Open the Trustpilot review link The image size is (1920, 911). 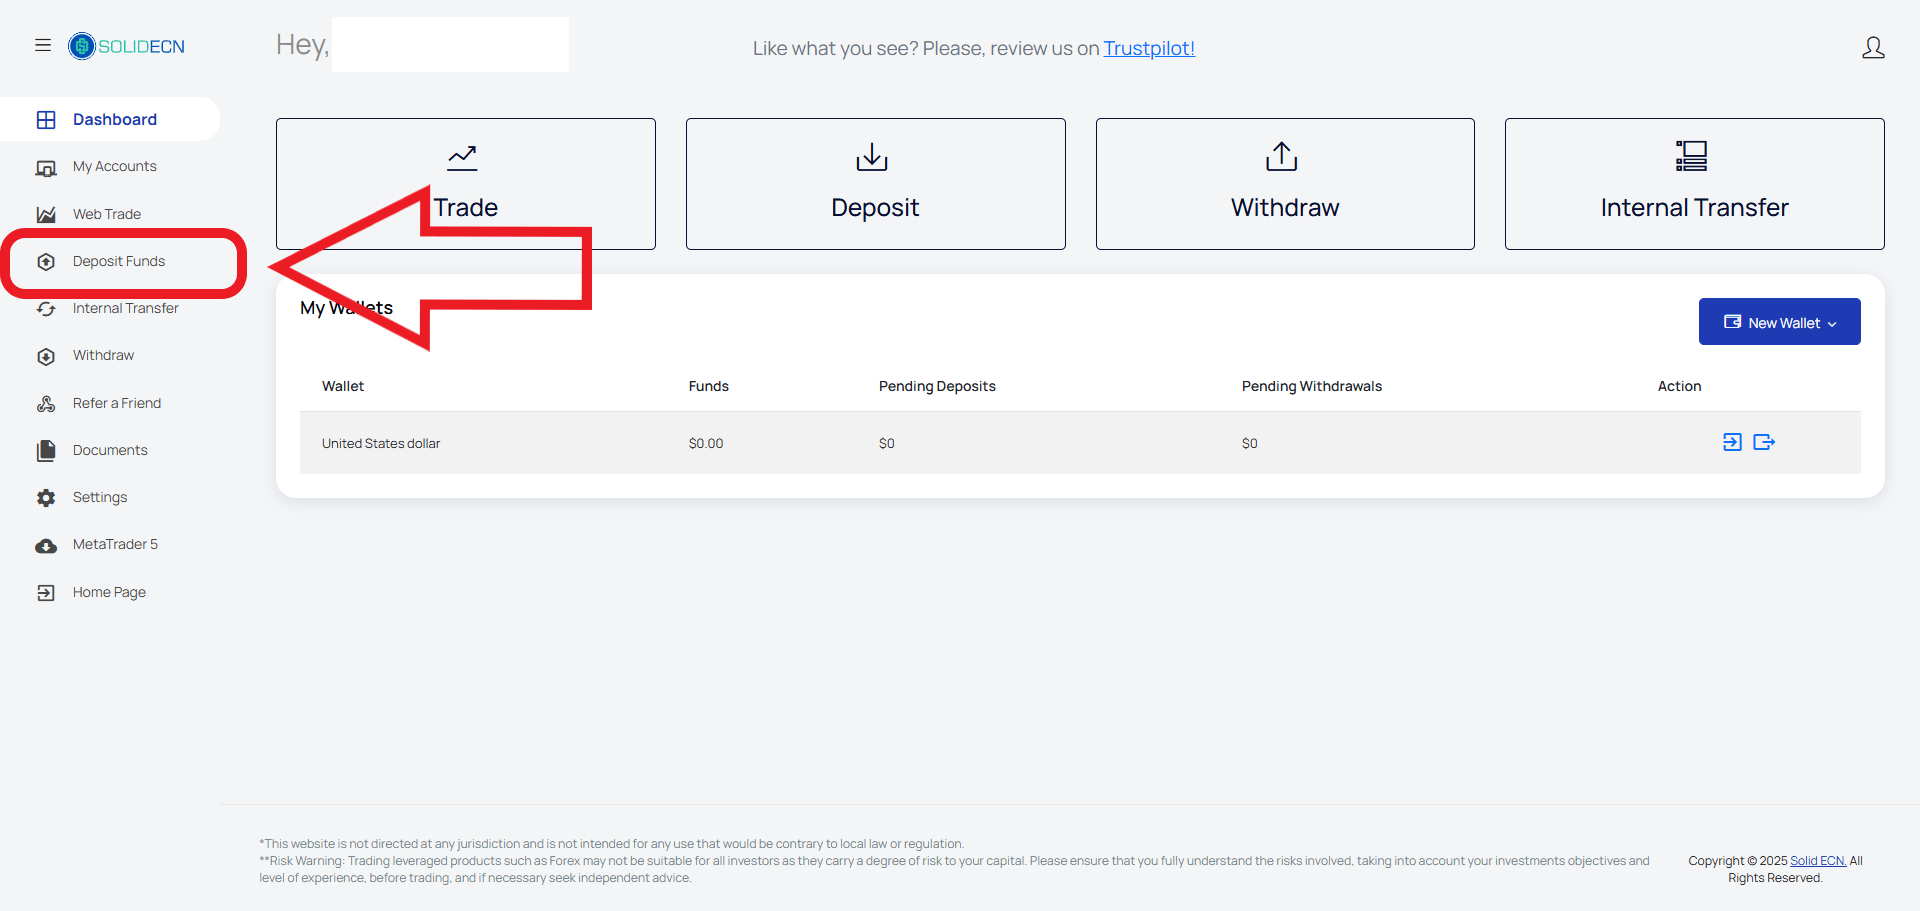tap(1149, 48)
